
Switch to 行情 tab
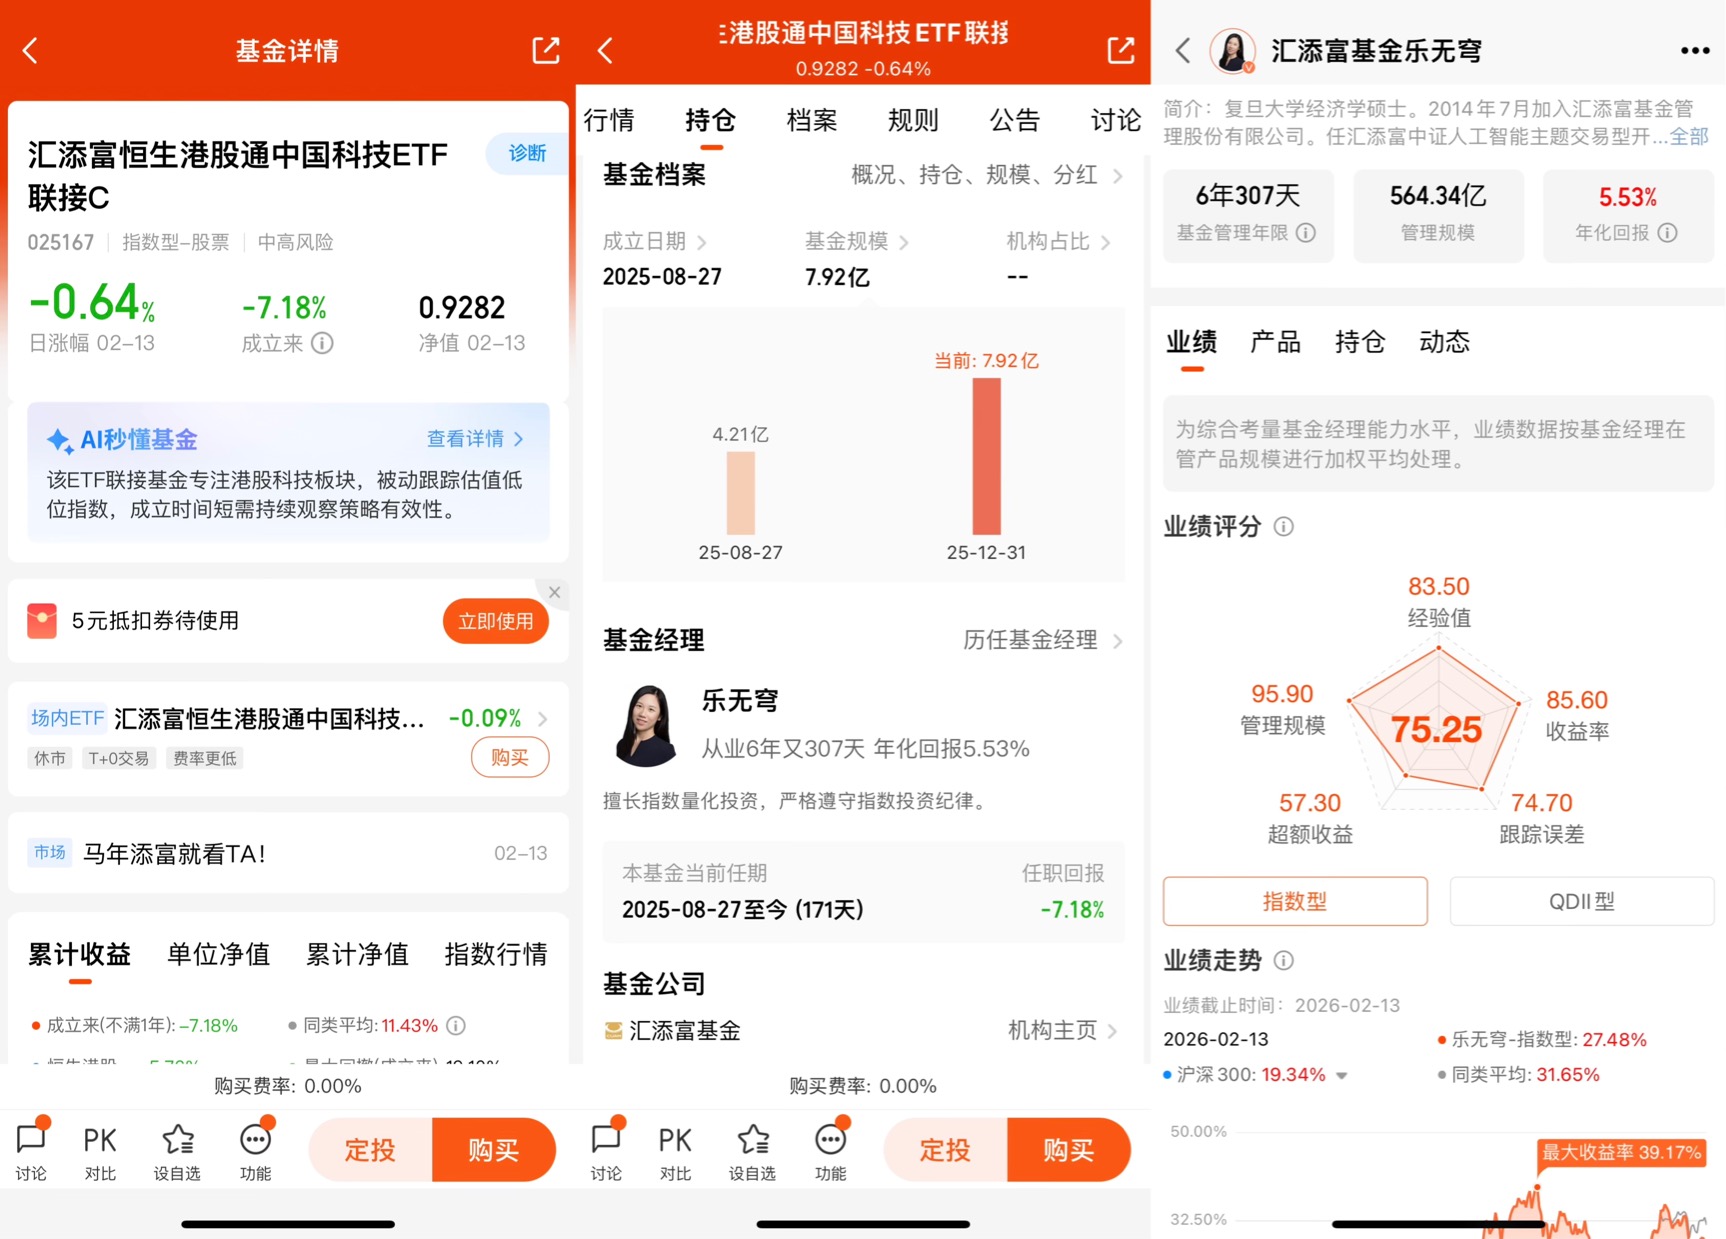(x=609, y=121)
